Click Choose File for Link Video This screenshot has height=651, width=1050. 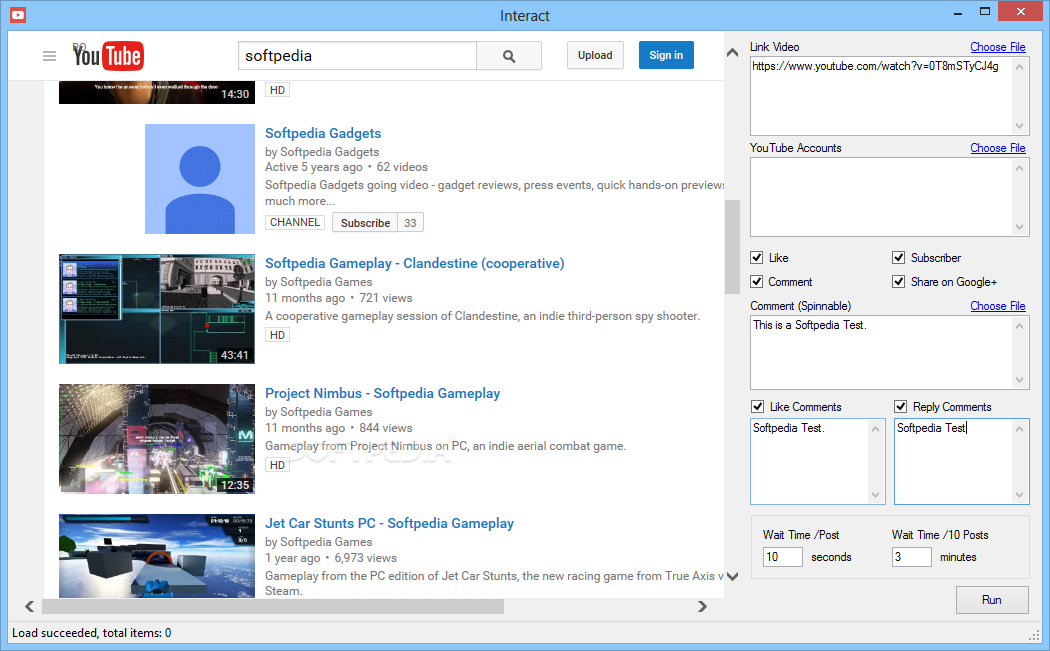tap(998, 47)
